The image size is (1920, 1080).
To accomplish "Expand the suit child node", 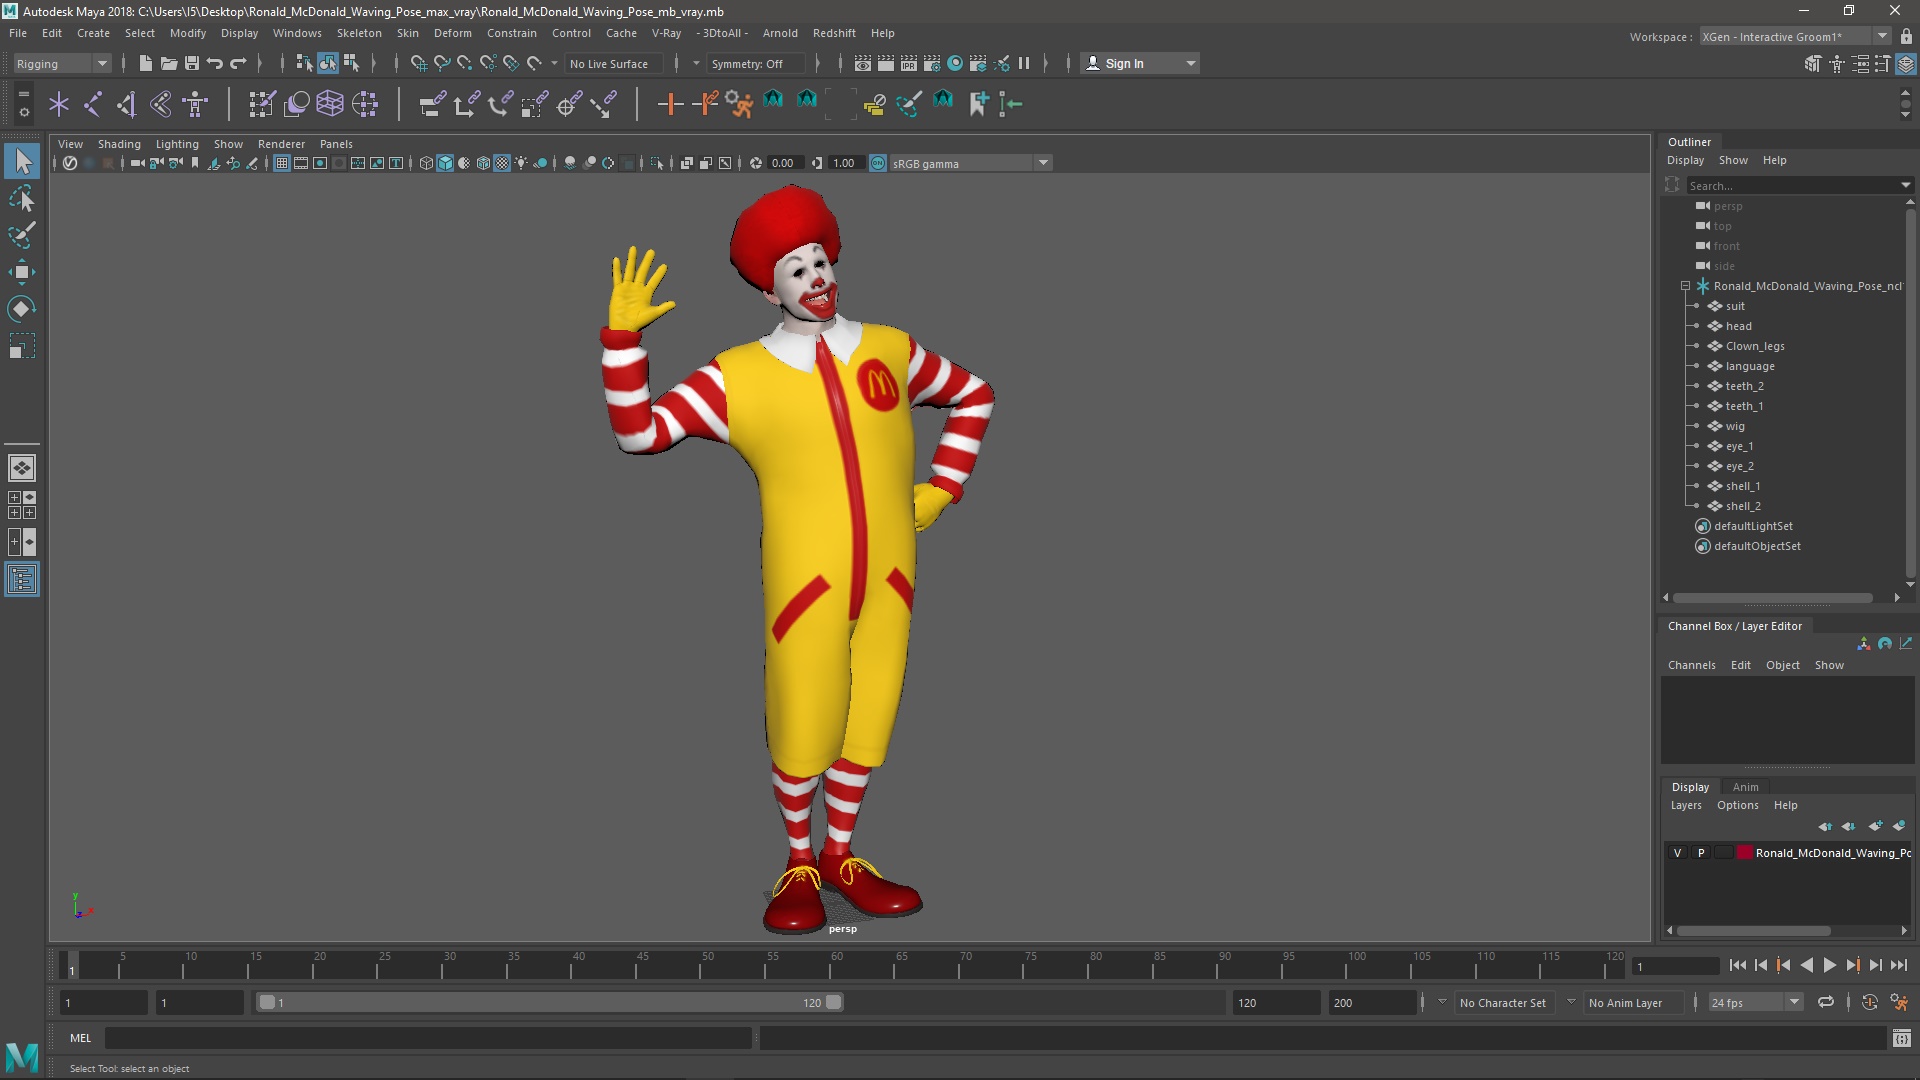I will [x=1697, y=306].
